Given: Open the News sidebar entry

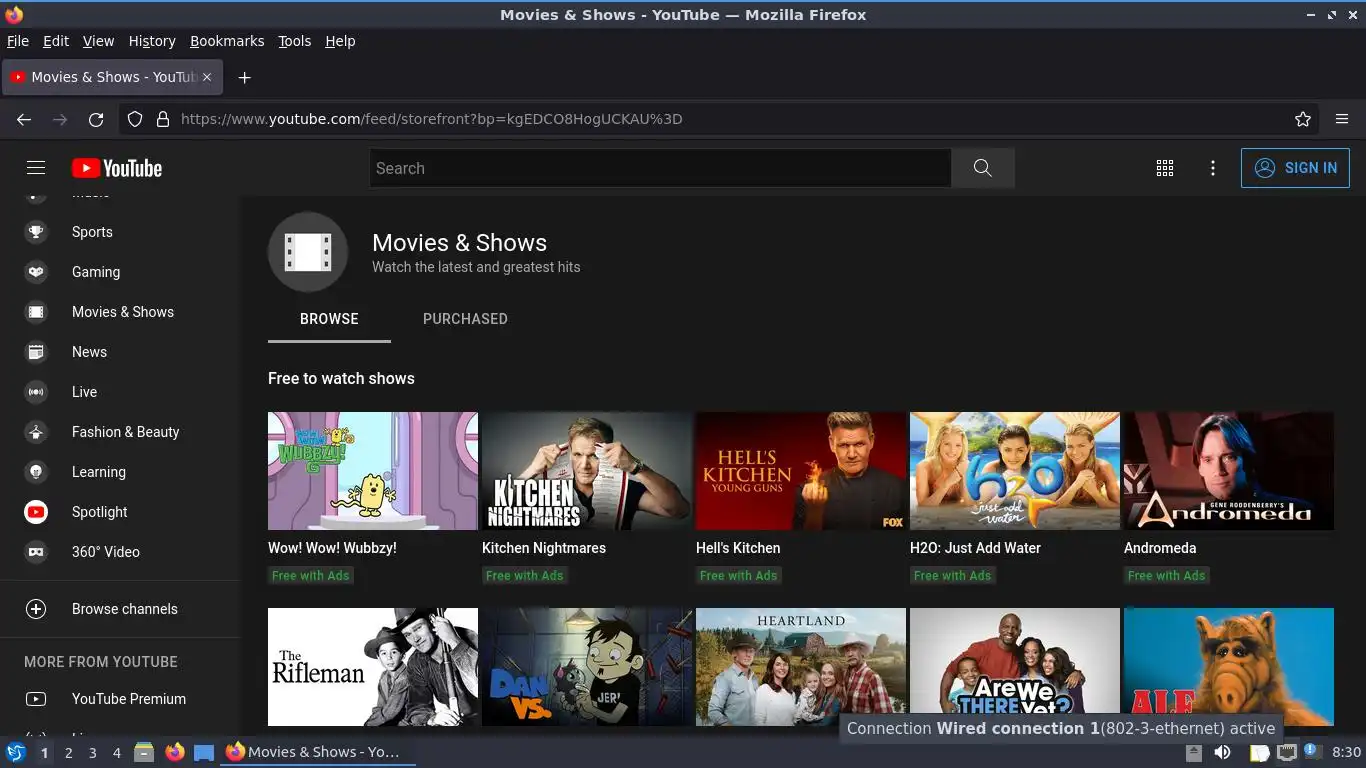Looking at the screenshot, I should coord(120,352).
